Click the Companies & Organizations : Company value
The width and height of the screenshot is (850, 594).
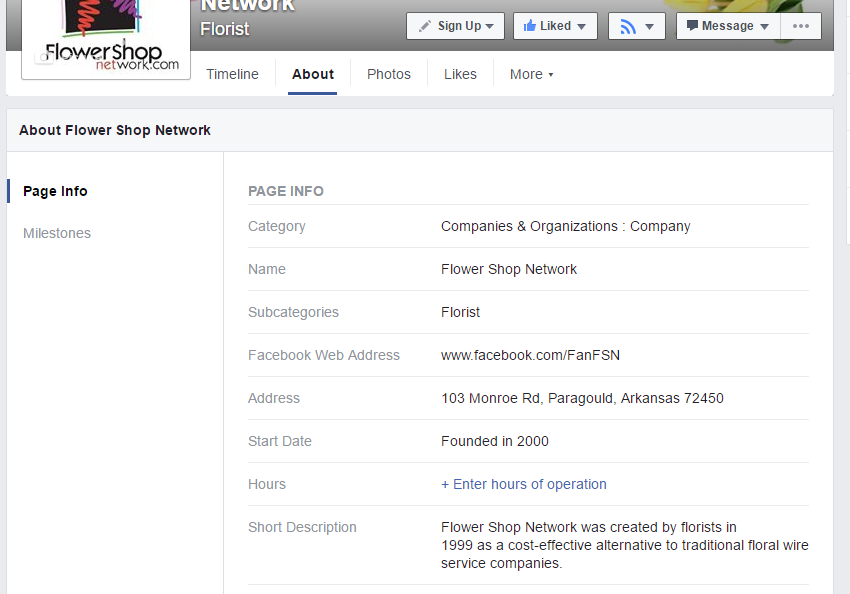[x=565, y=226]
